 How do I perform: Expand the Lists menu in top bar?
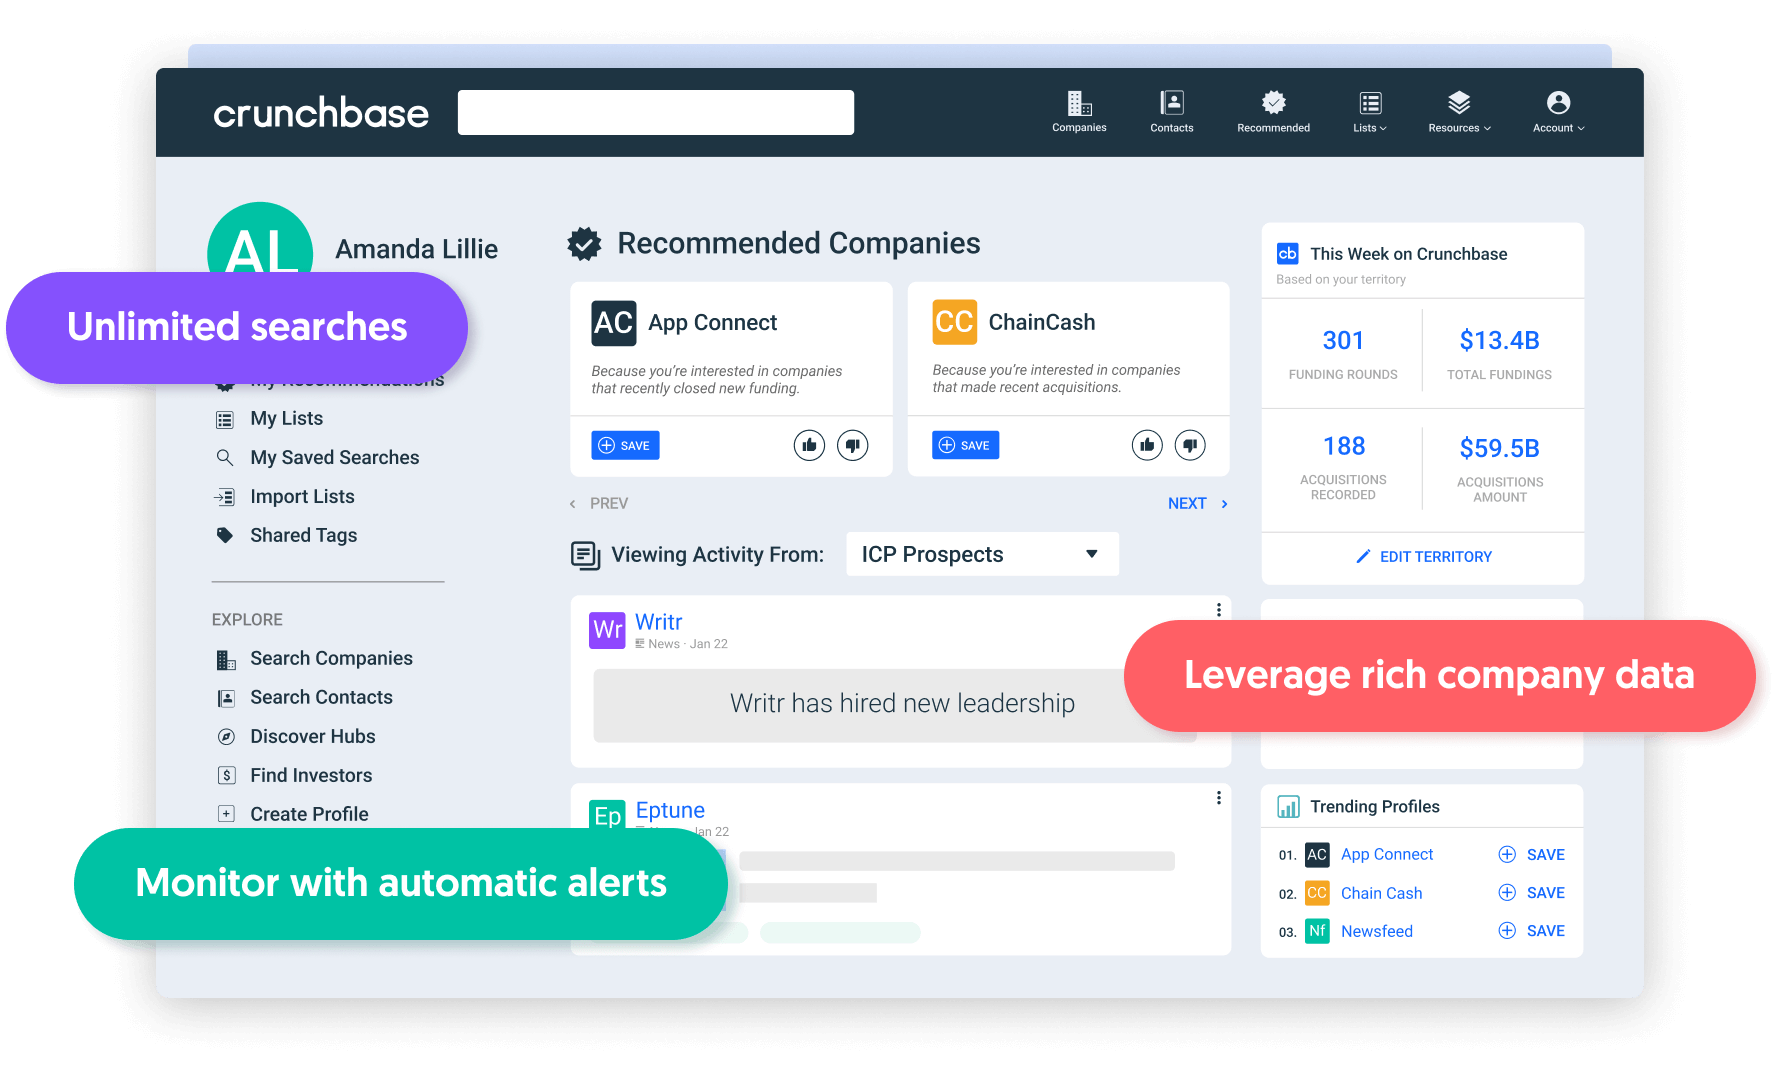1370,111
